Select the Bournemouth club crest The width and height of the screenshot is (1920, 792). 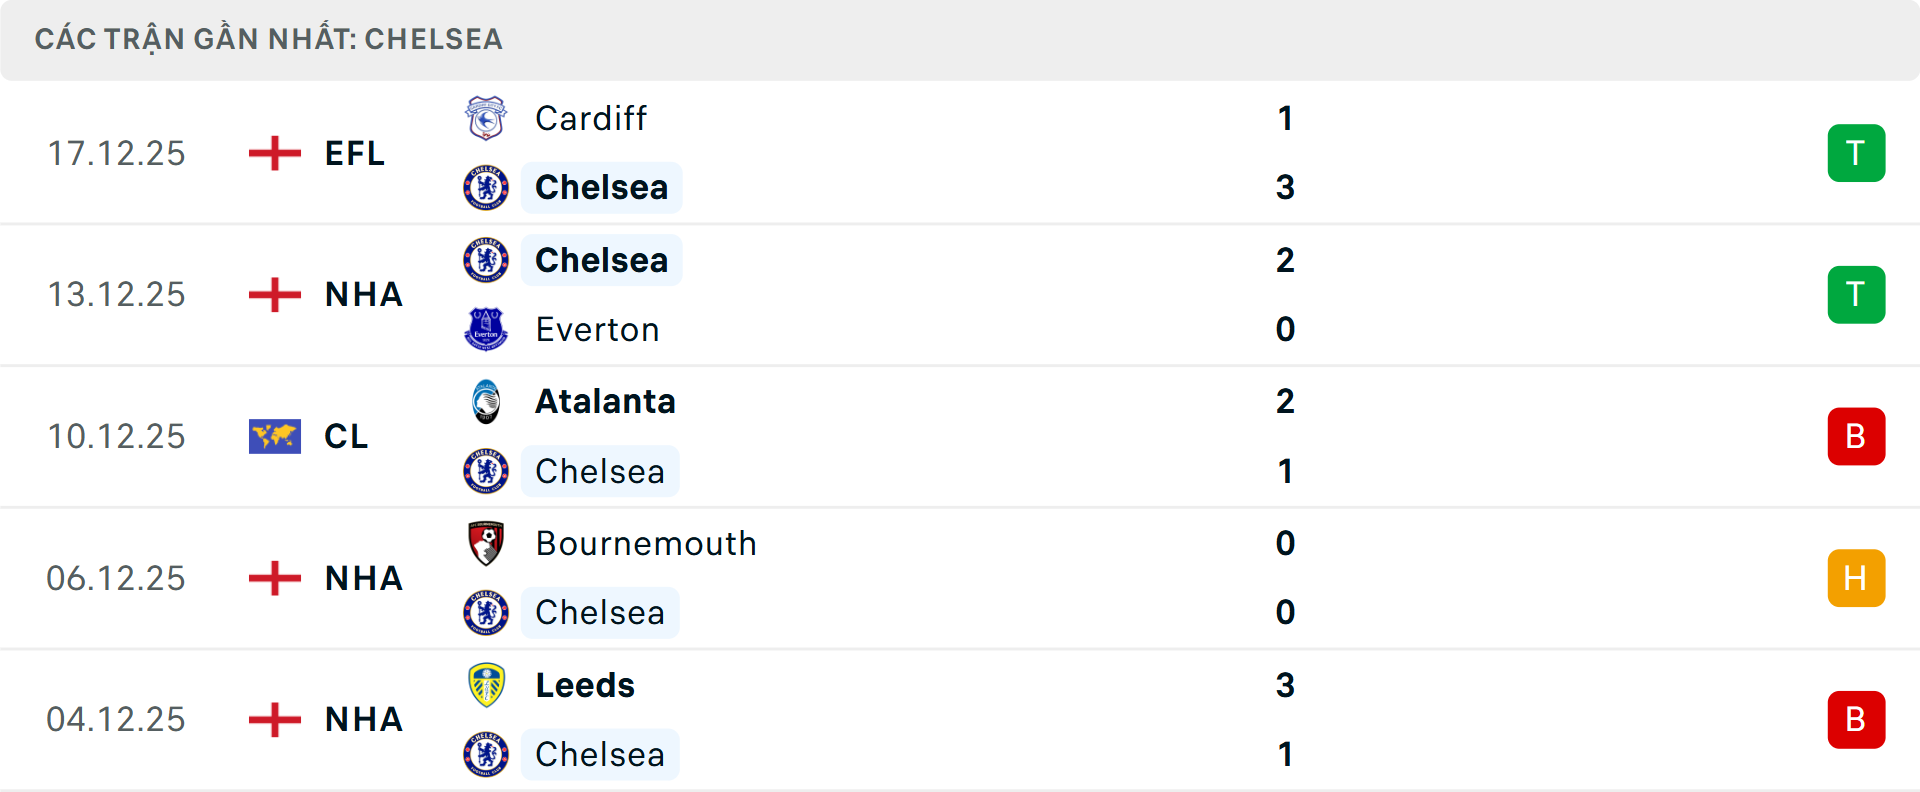tap(486, 543)
